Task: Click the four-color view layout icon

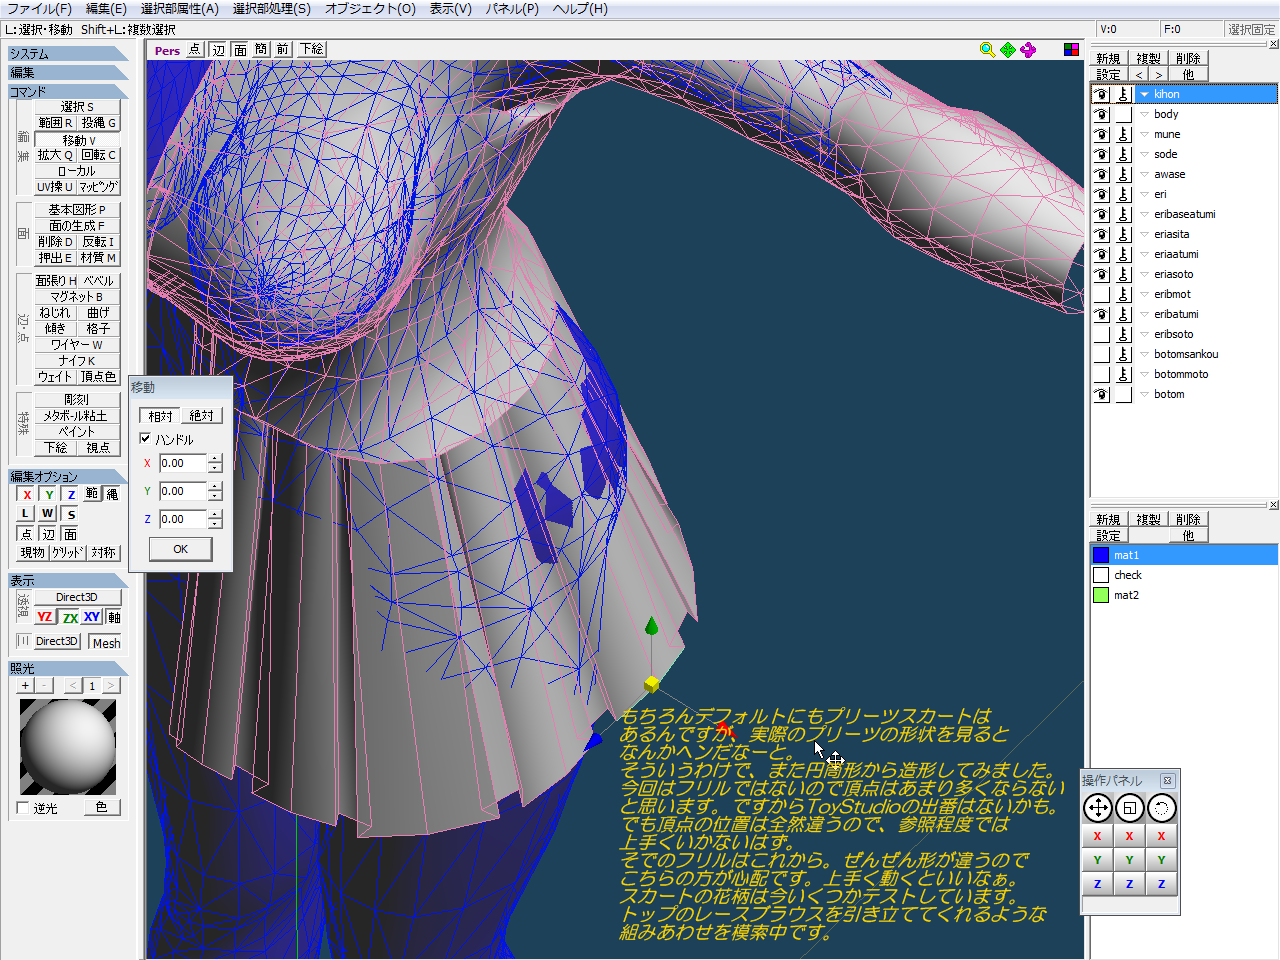Action: 1071,50
